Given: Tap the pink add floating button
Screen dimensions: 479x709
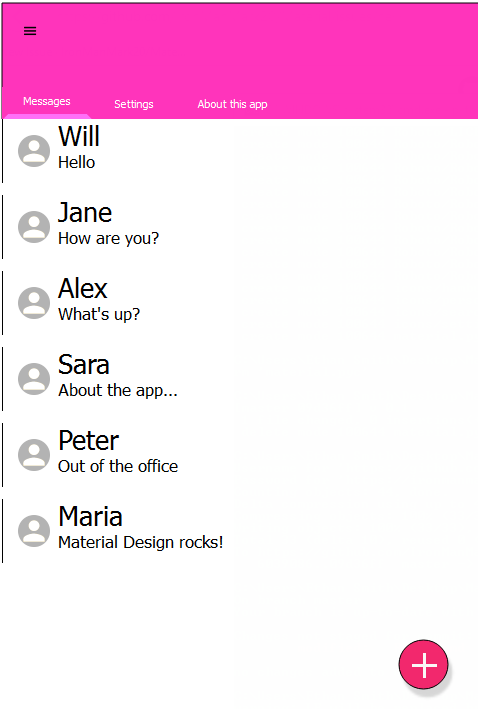Looking at the screenshot, I should pyautogui.click(x=423, y=665).
